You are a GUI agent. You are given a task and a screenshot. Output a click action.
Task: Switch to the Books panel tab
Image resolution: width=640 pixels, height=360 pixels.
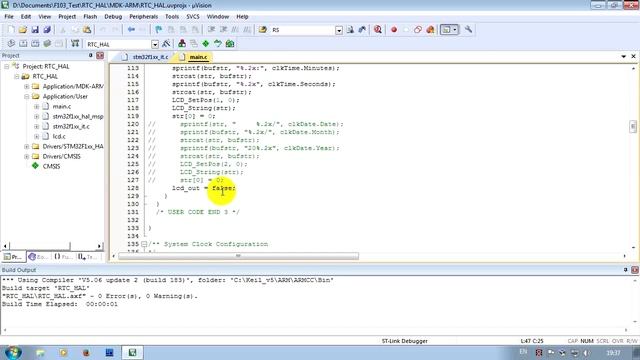pyautogui.click(x=38, y=257)
